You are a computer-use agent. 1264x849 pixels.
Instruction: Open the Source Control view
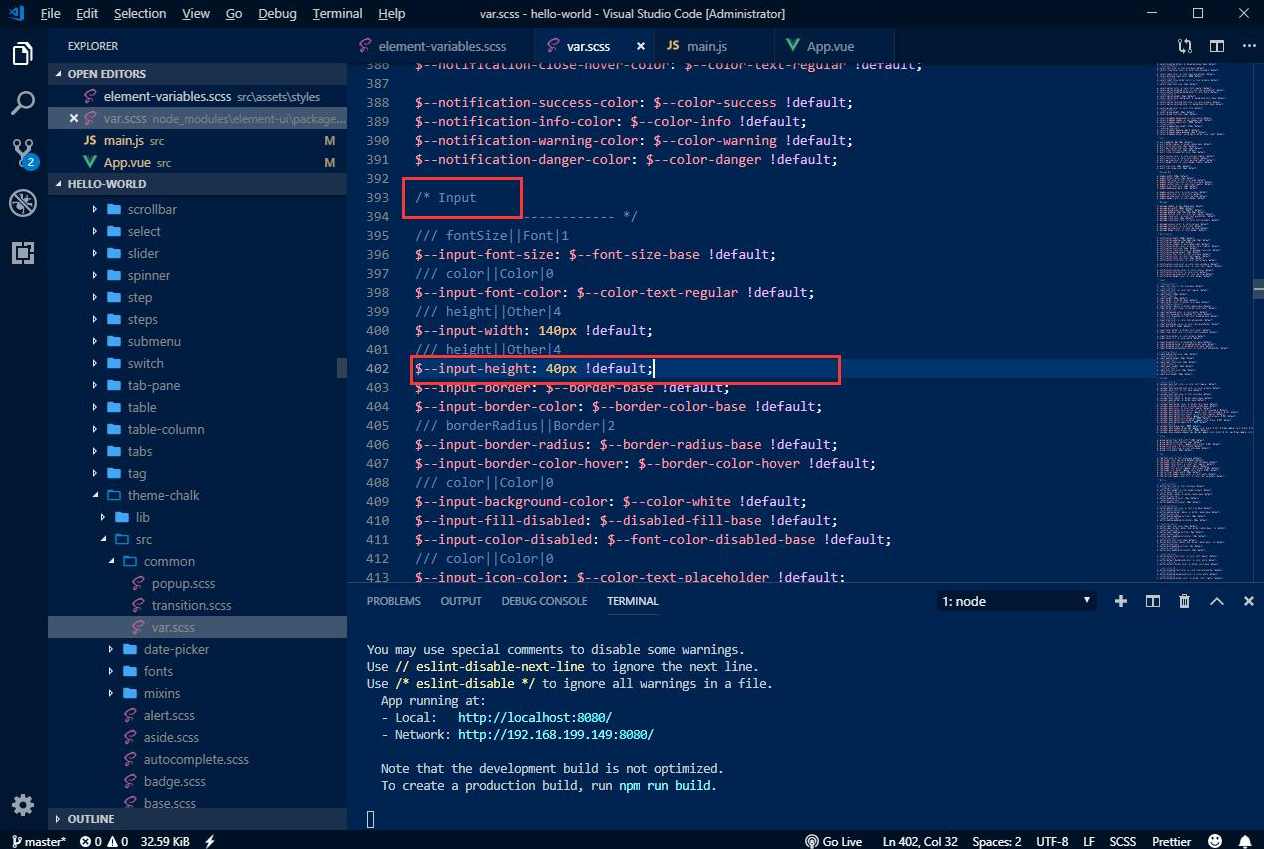(x=22, y=153)
